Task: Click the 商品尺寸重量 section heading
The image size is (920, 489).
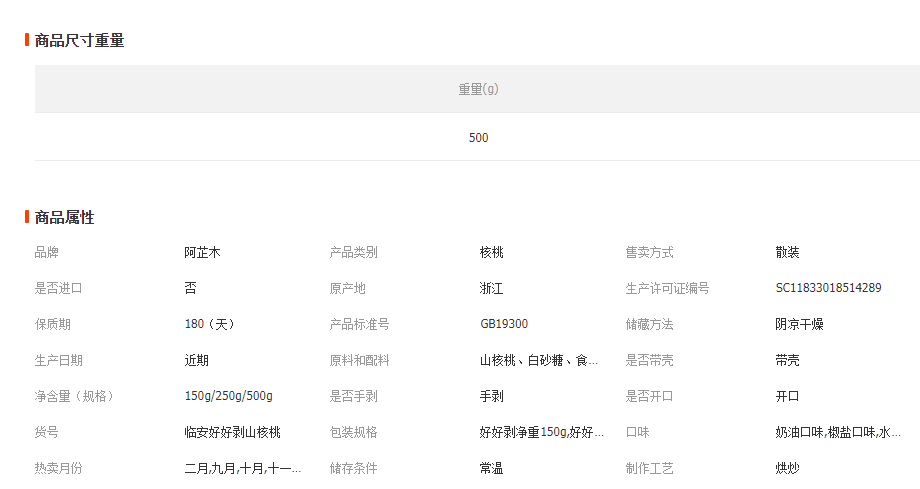Action: pyautogui.click(x=79, y=41)
